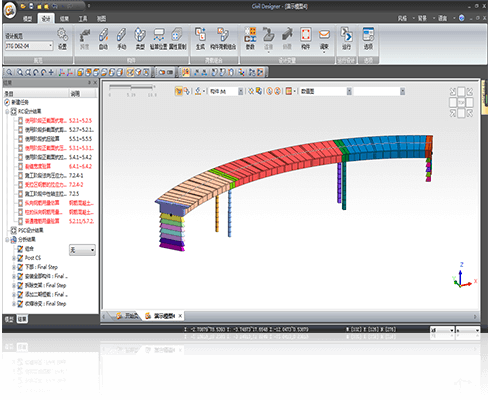Open the 构件荷载组合 member load combination icon
The image size is (490, 400).
click(x=223, y=39)
